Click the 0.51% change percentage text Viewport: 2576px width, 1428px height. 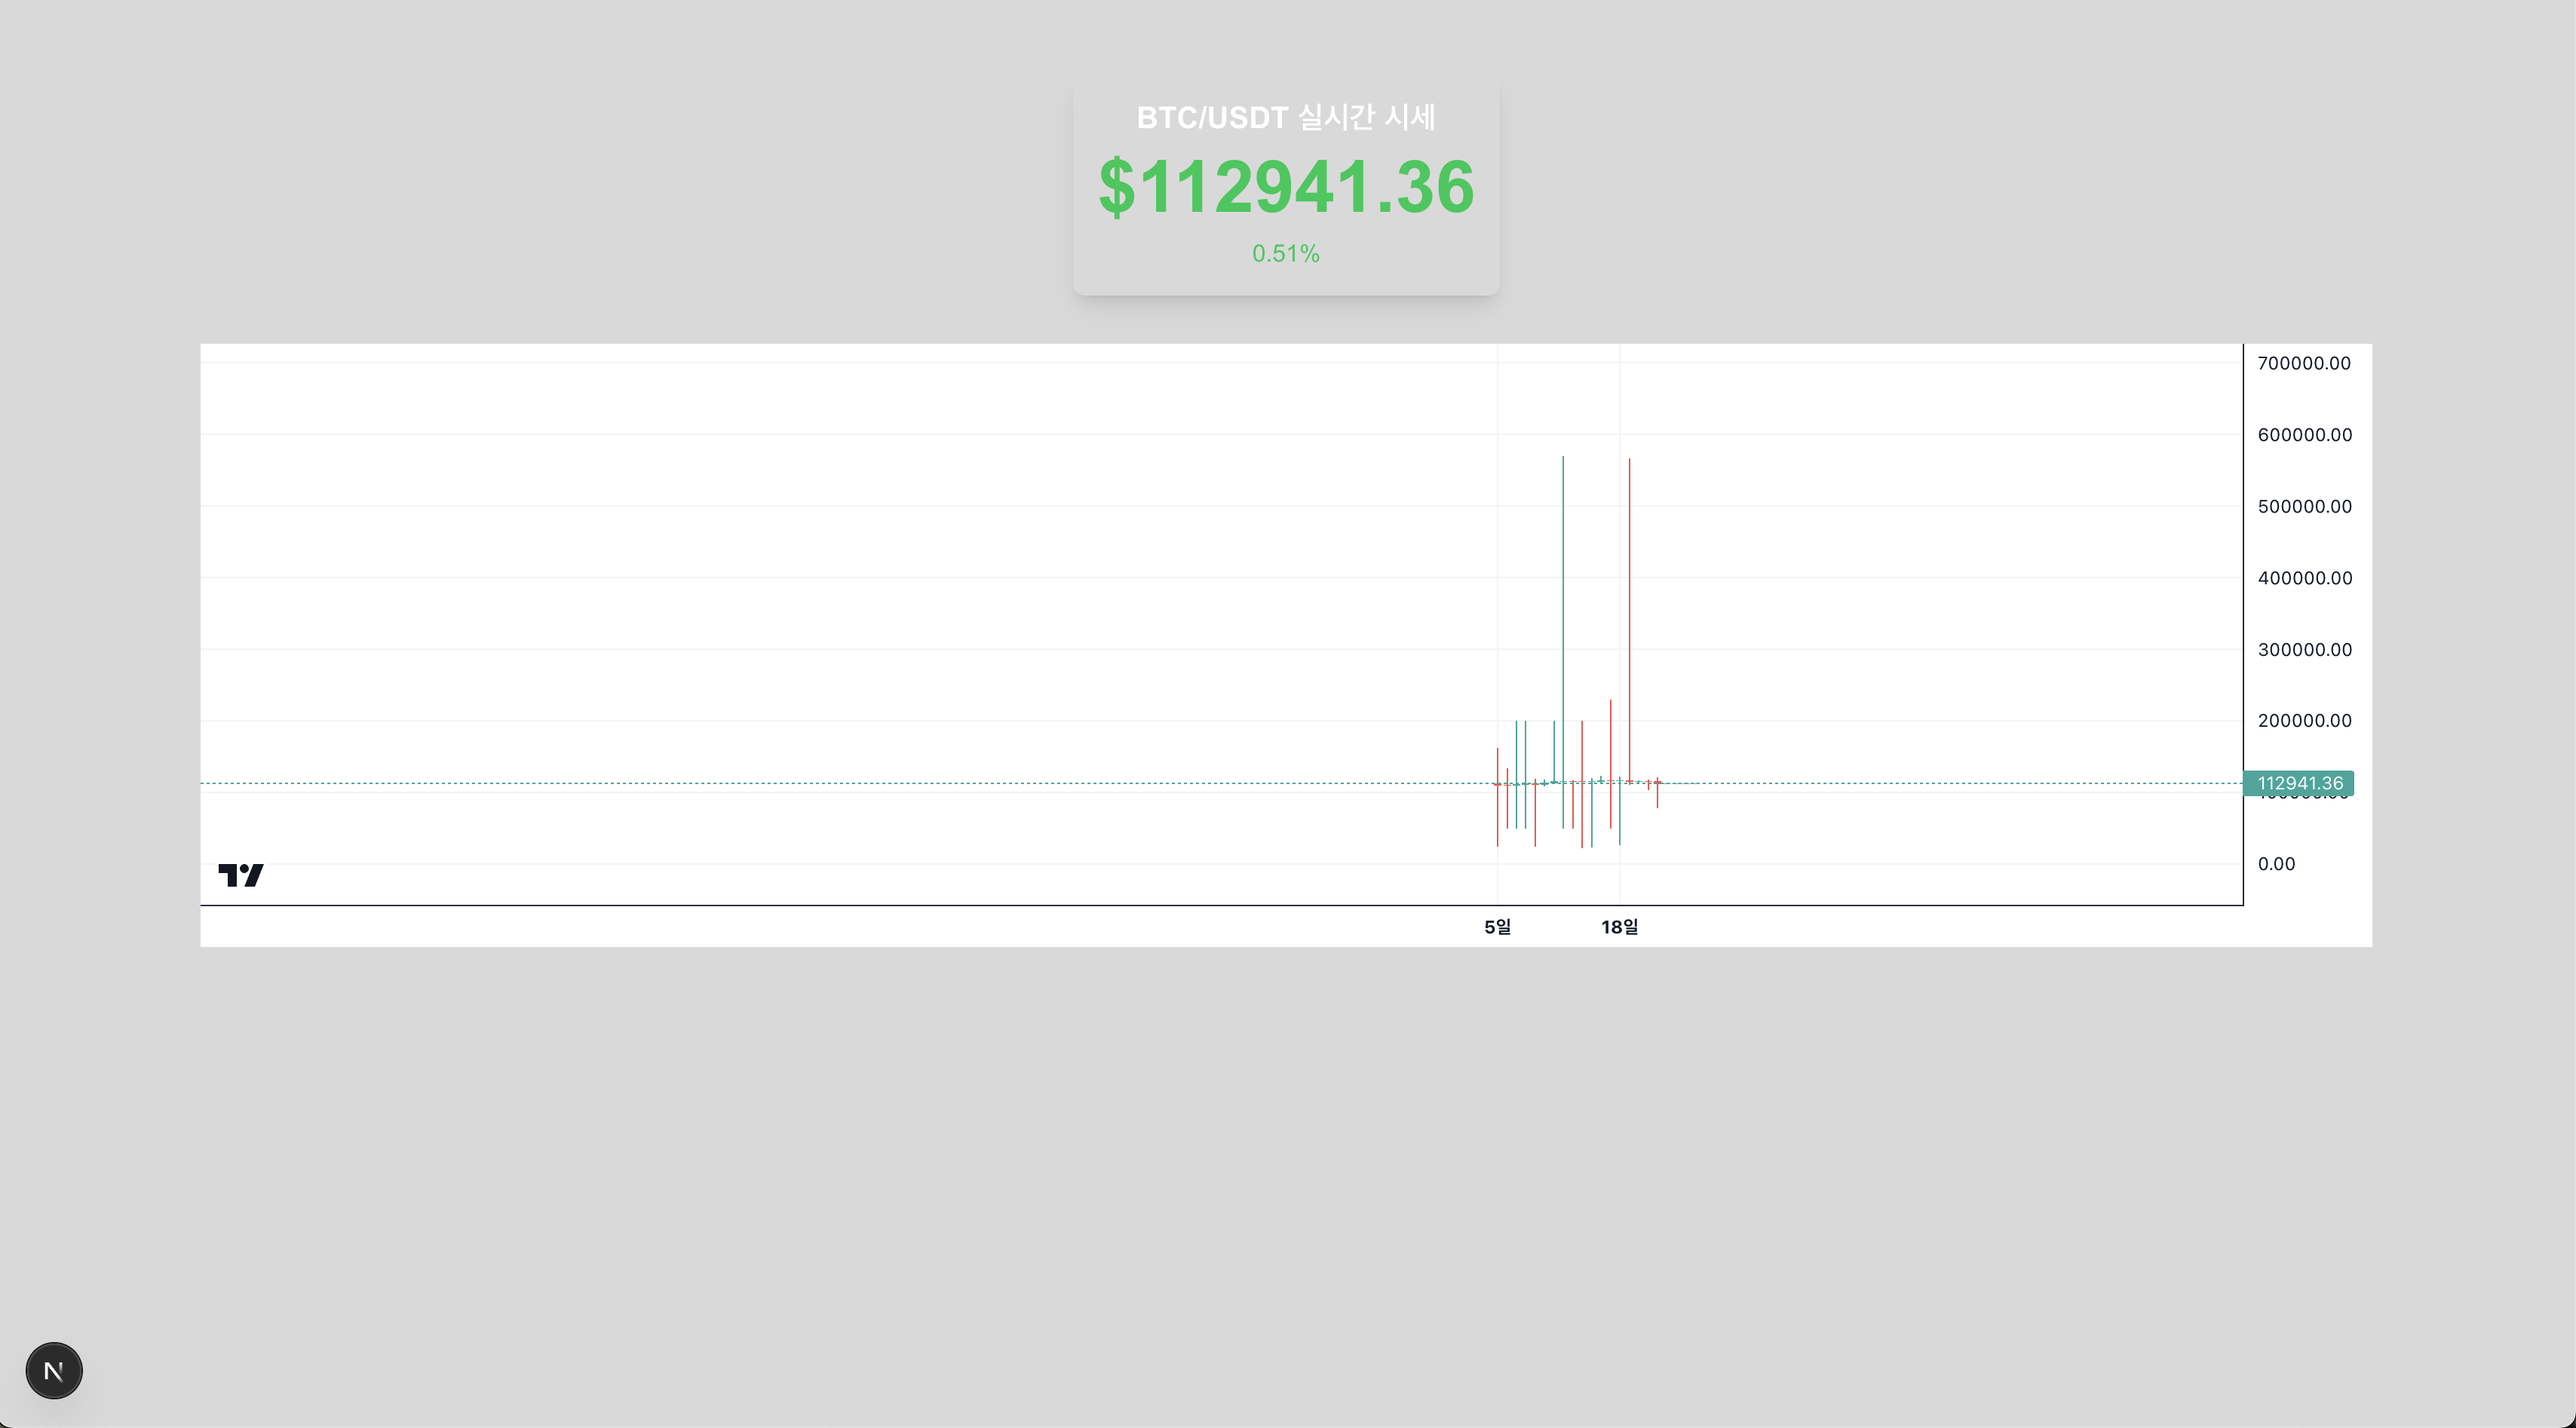(1286, 254)
